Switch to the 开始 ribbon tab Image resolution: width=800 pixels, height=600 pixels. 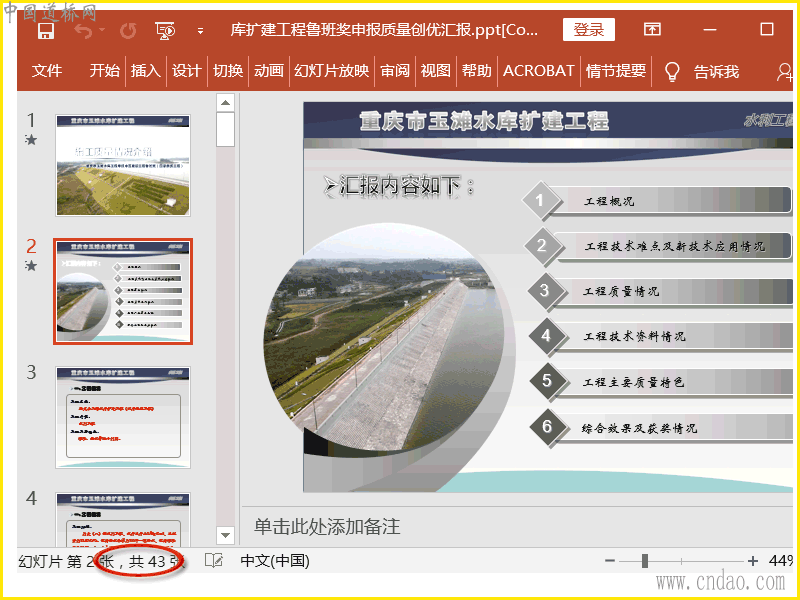tap(105, 71)
